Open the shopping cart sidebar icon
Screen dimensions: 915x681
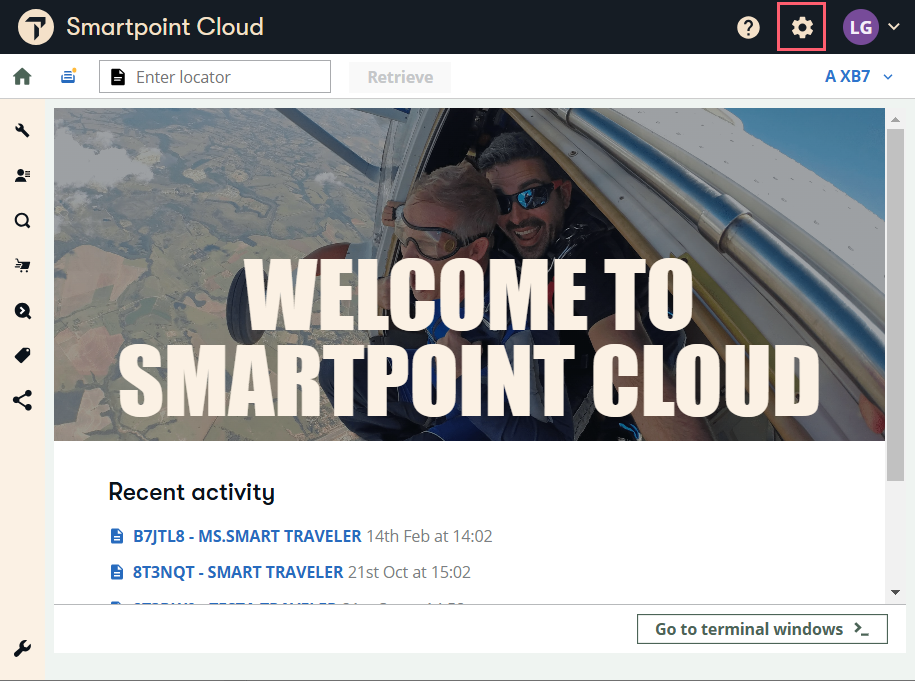[x=22, y=266]
